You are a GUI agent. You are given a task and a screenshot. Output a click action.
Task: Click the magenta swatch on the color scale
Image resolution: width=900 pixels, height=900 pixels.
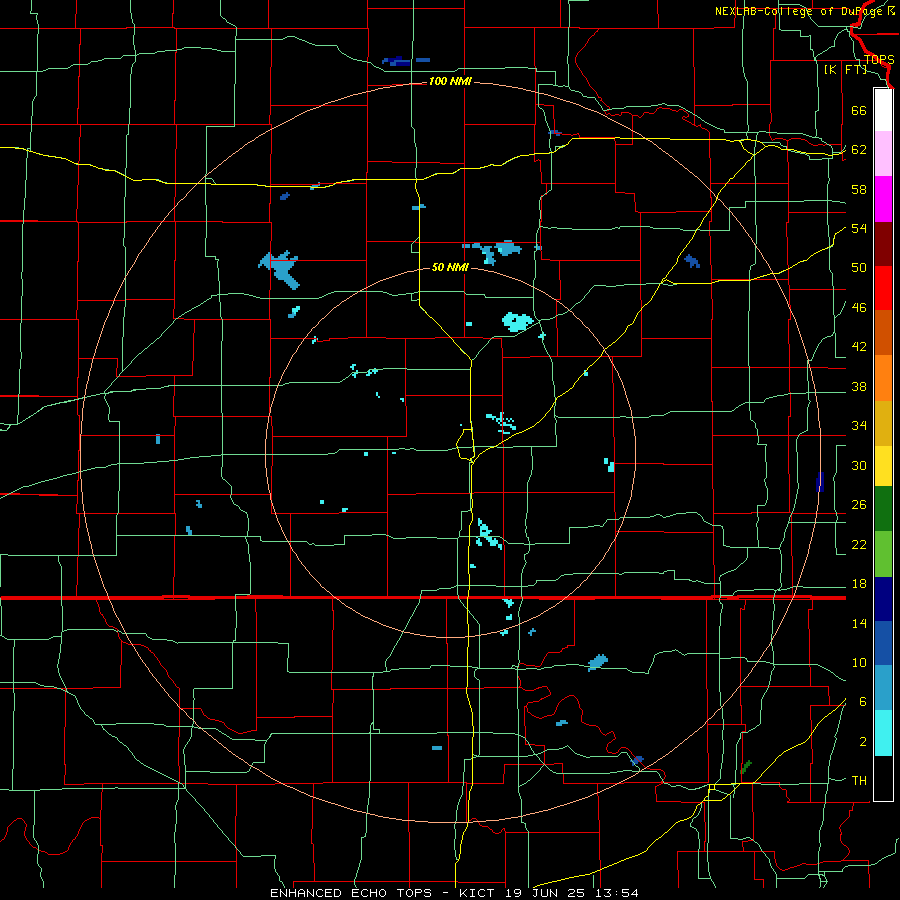pyautogui.click(x=883, y=199)
